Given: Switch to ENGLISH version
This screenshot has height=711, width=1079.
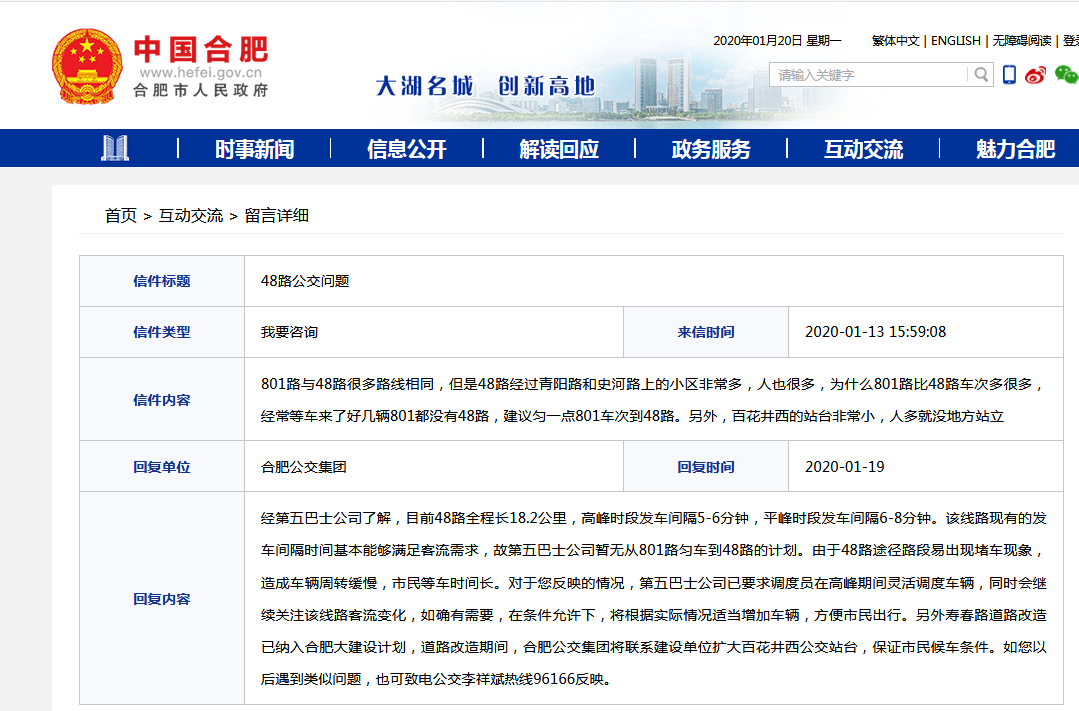Looking at the screenshot, I should (956, 41).
